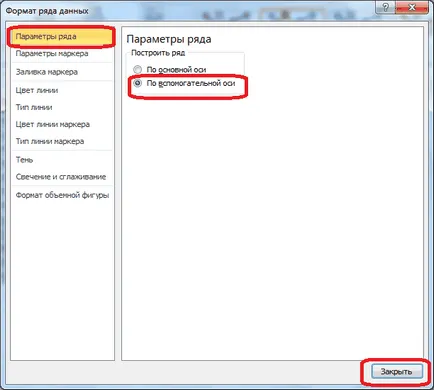Close the dialog with the X button

pyautogui.click(x=412, y=7)
